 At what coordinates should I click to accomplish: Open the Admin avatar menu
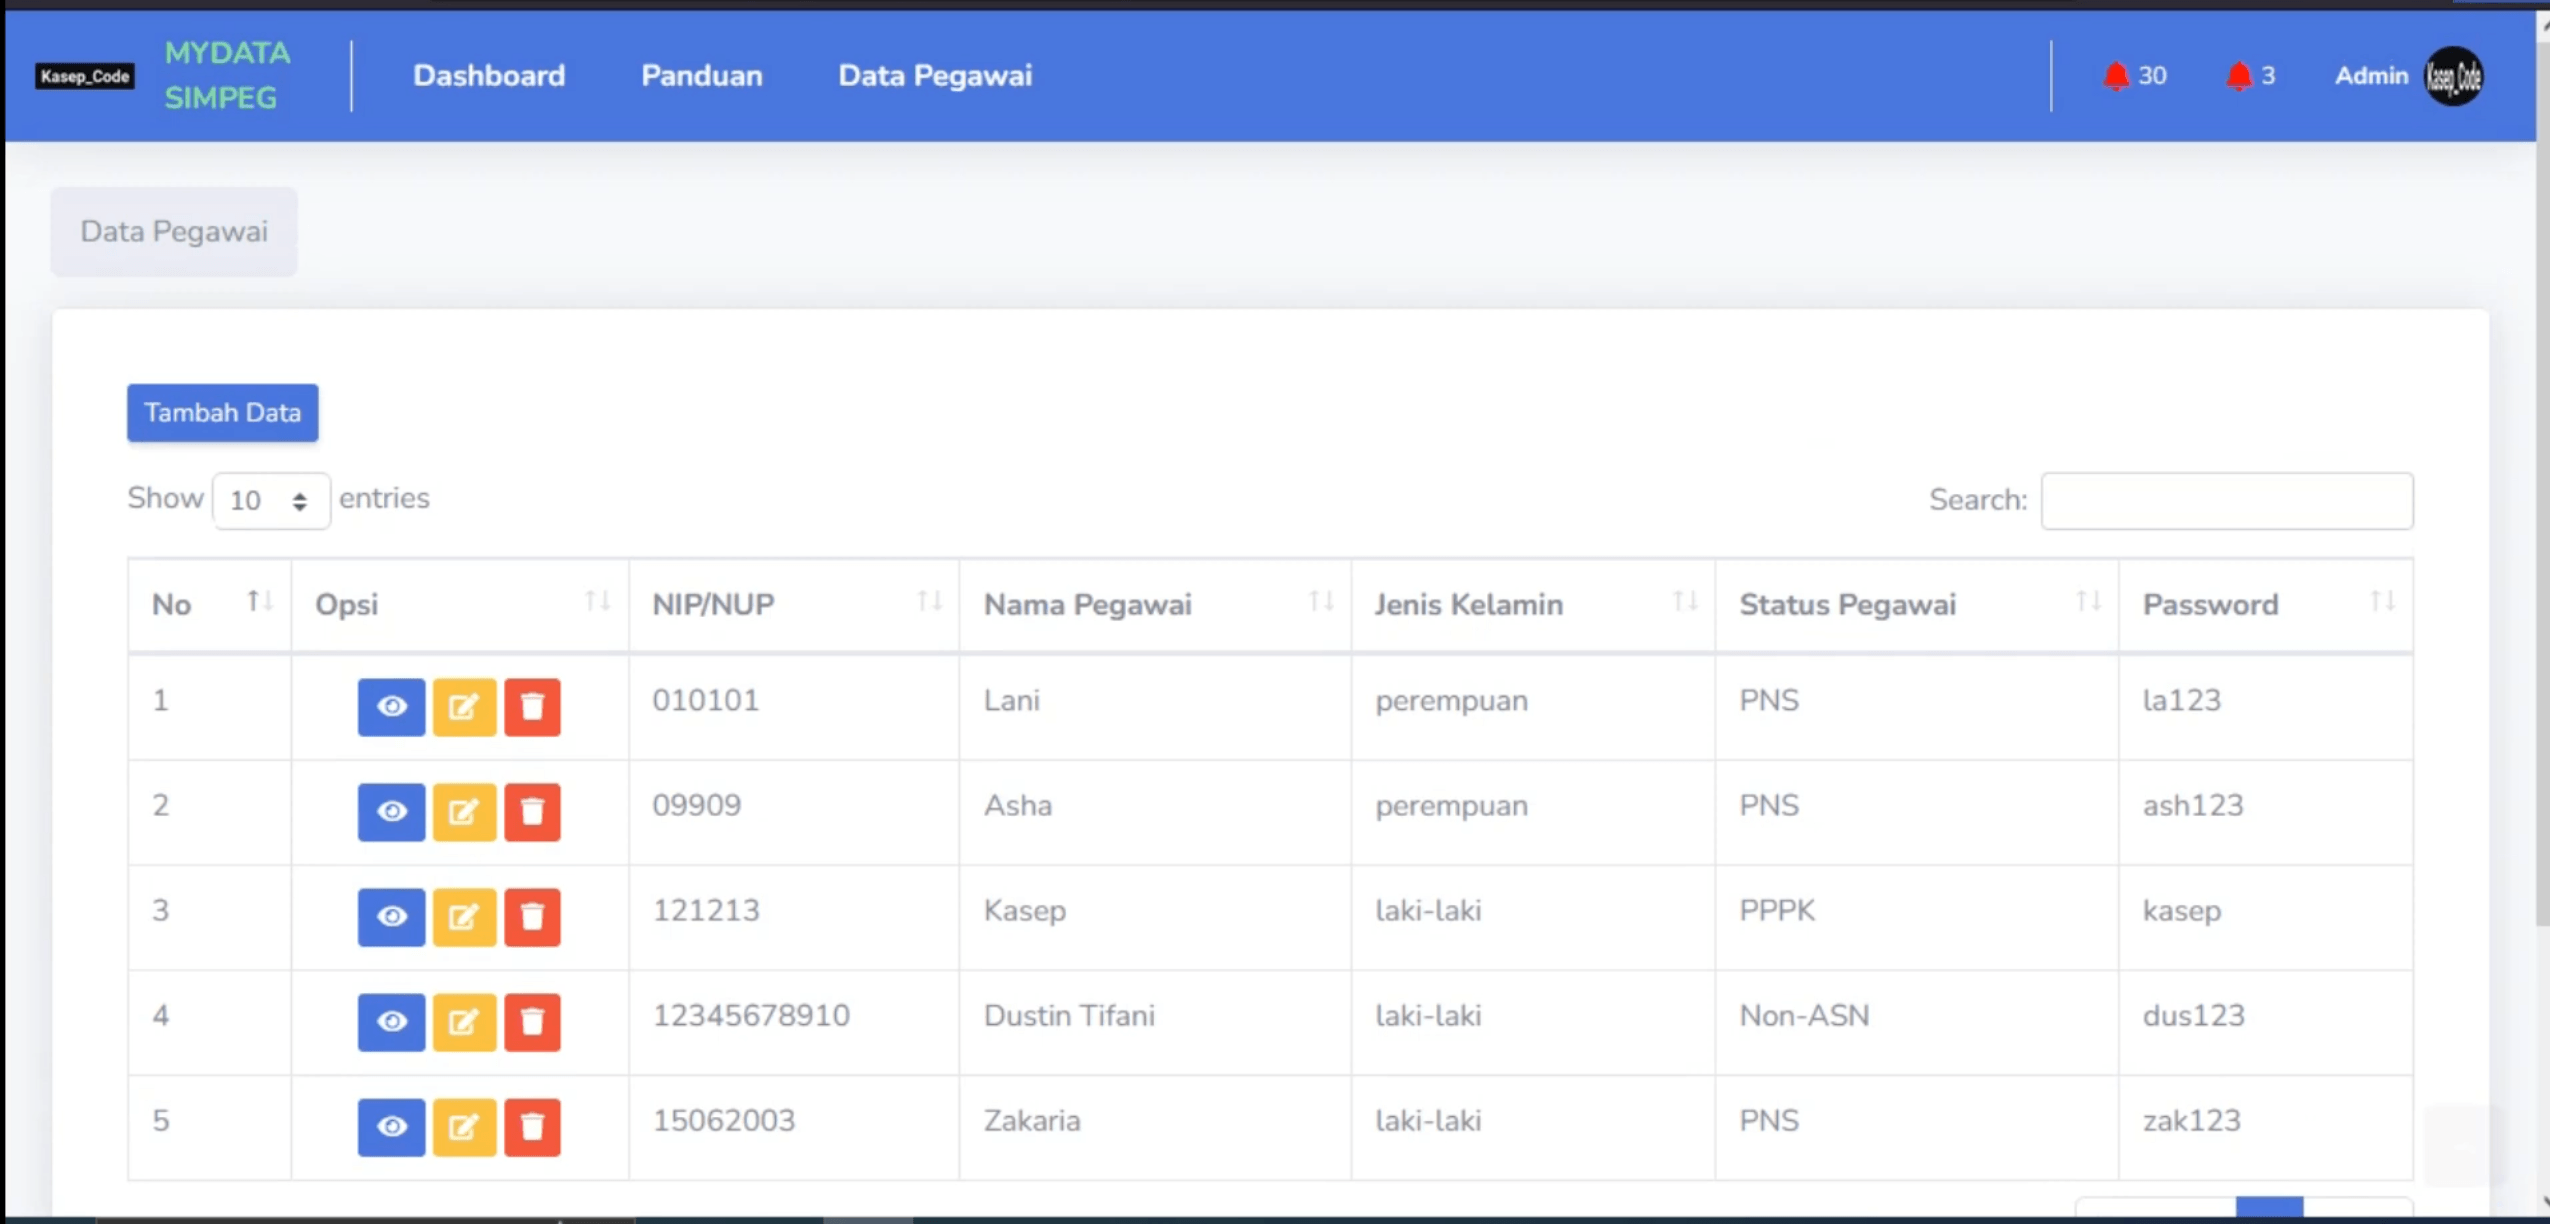[2453, 76]
